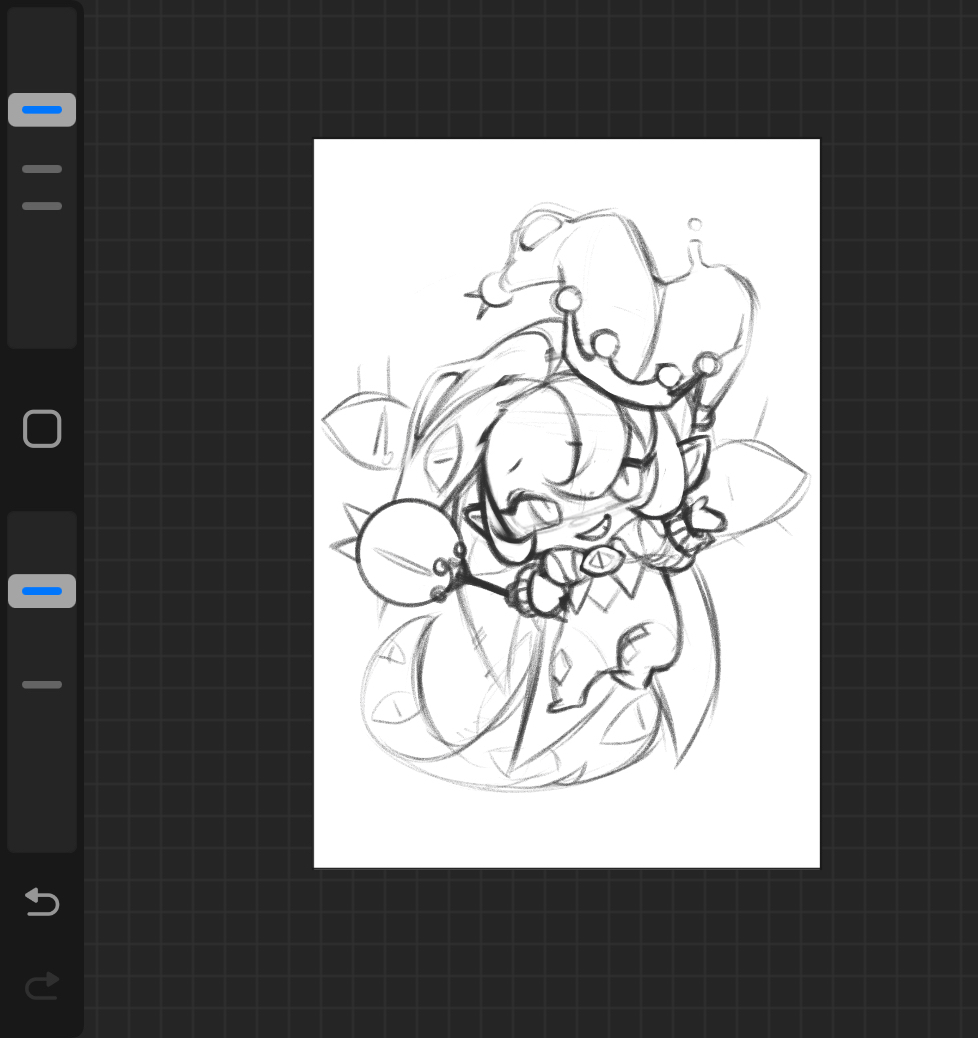Click the blue brush size slider handle
This screenshot has width=978, height=1038.
tap(42, 110)
